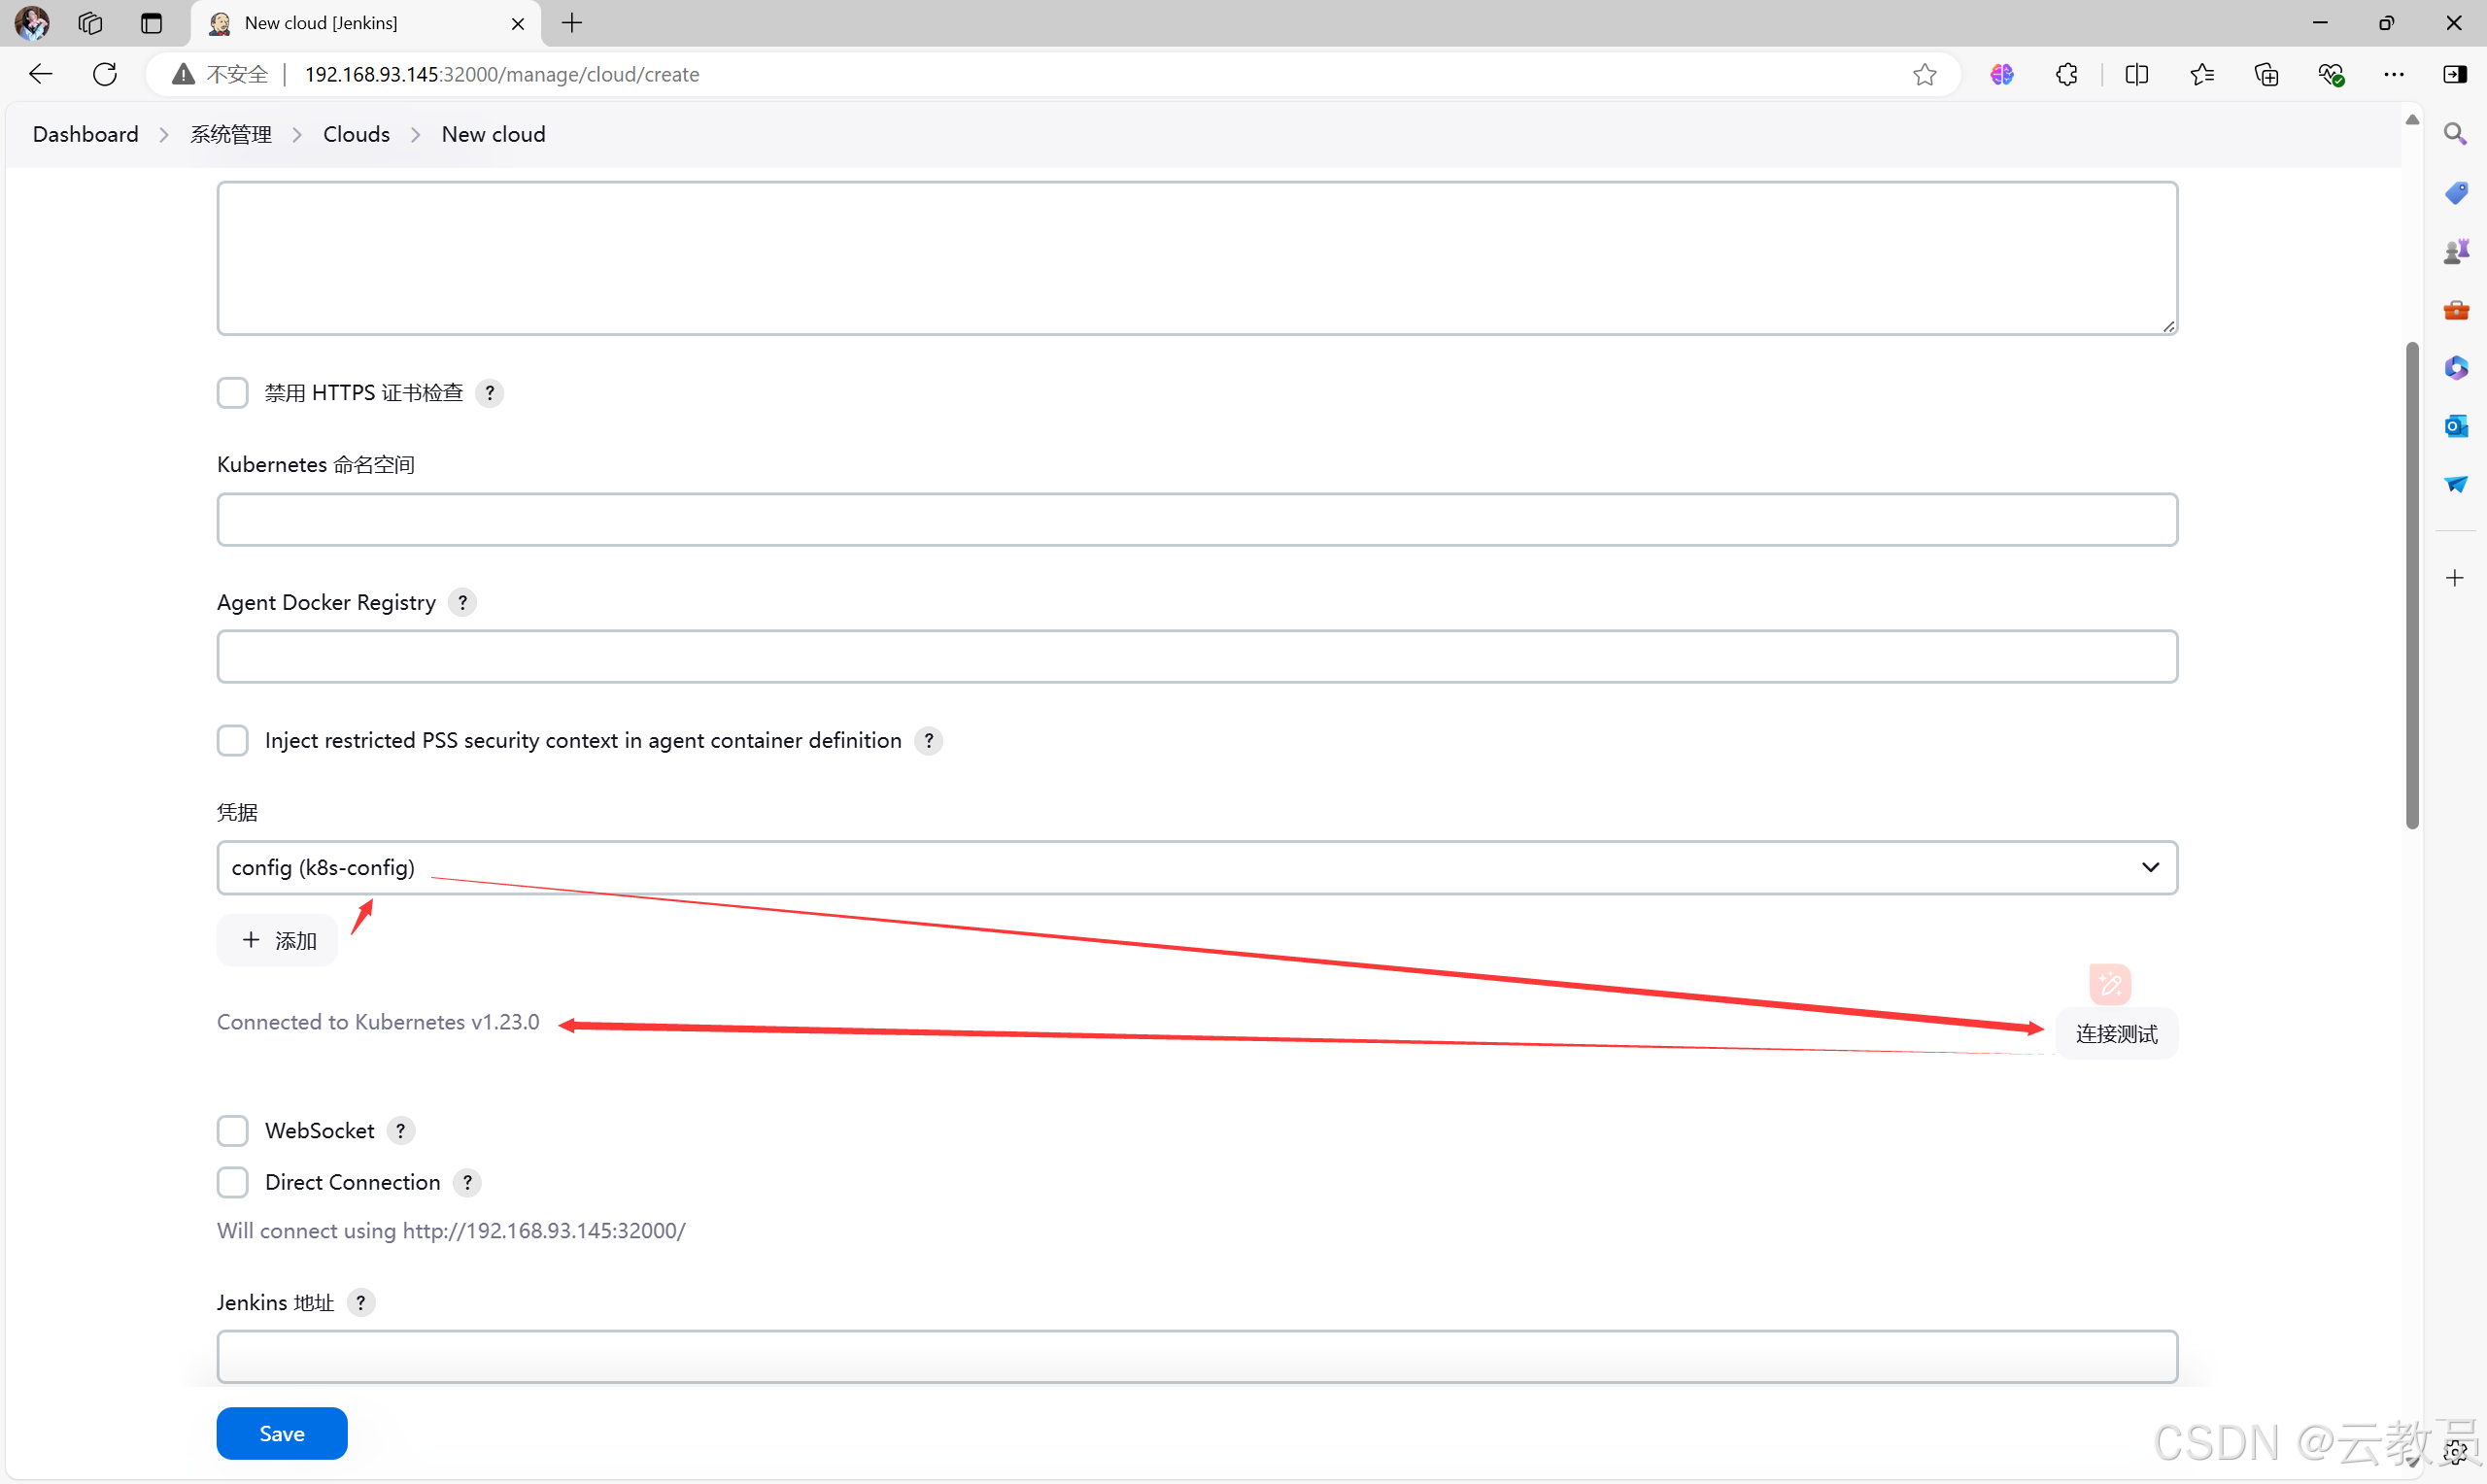The image size is (2487, 1484).
Task: Bookmark page with star icon
Action: (1924, 74)
